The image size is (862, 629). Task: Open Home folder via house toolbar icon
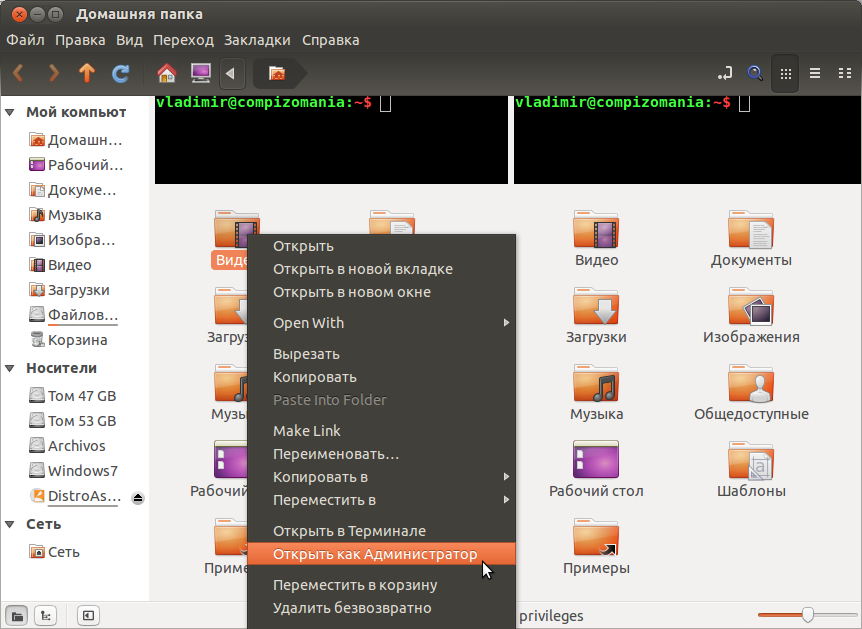tap(167, 73)
